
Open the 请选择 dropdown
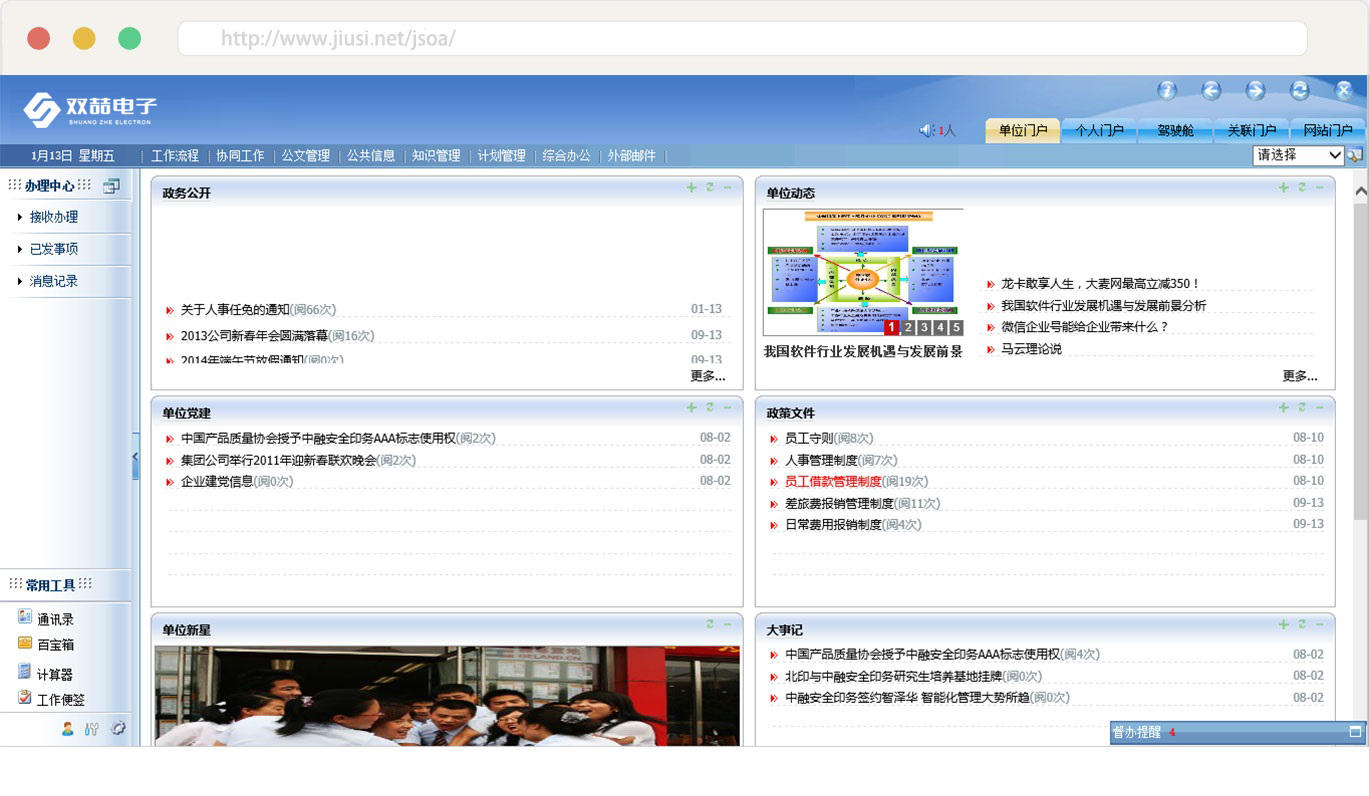pos(1298,155)
